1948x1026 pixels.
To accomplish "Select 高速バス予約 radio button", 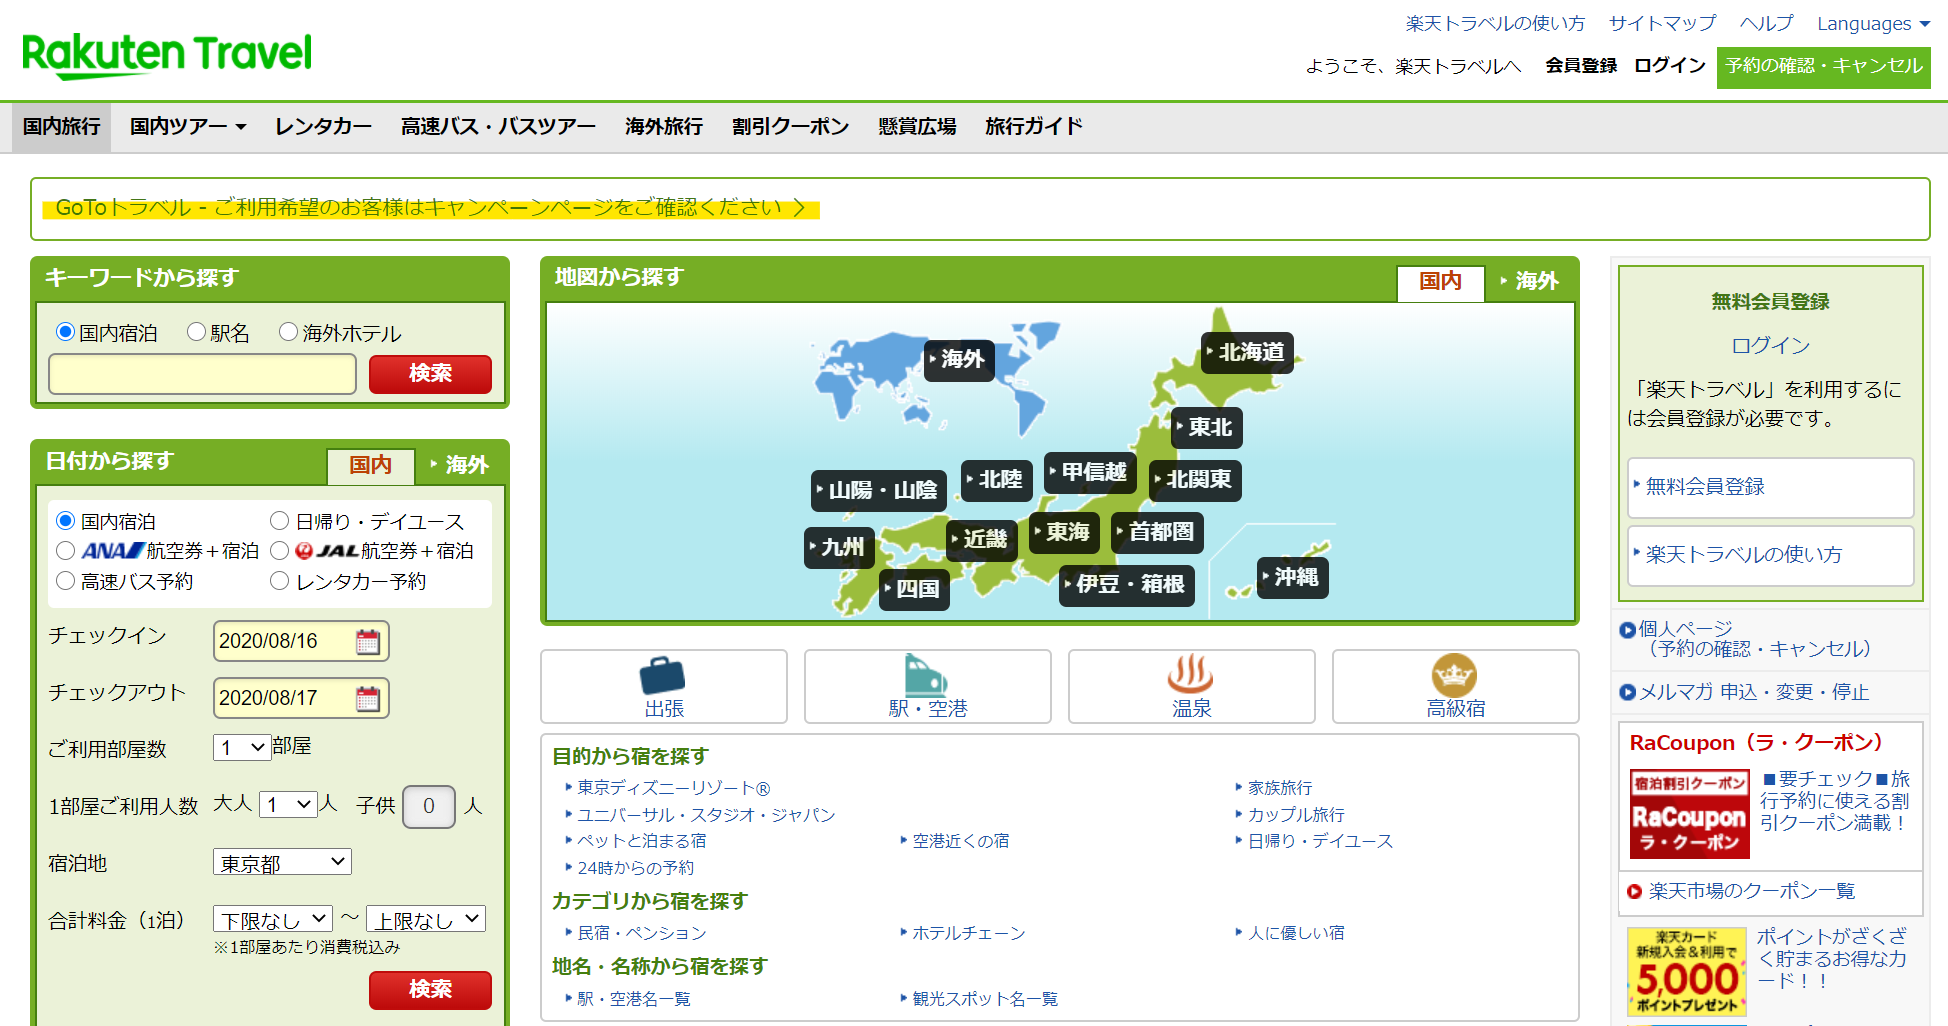I will pyautogui.click(x=66, y=581).
